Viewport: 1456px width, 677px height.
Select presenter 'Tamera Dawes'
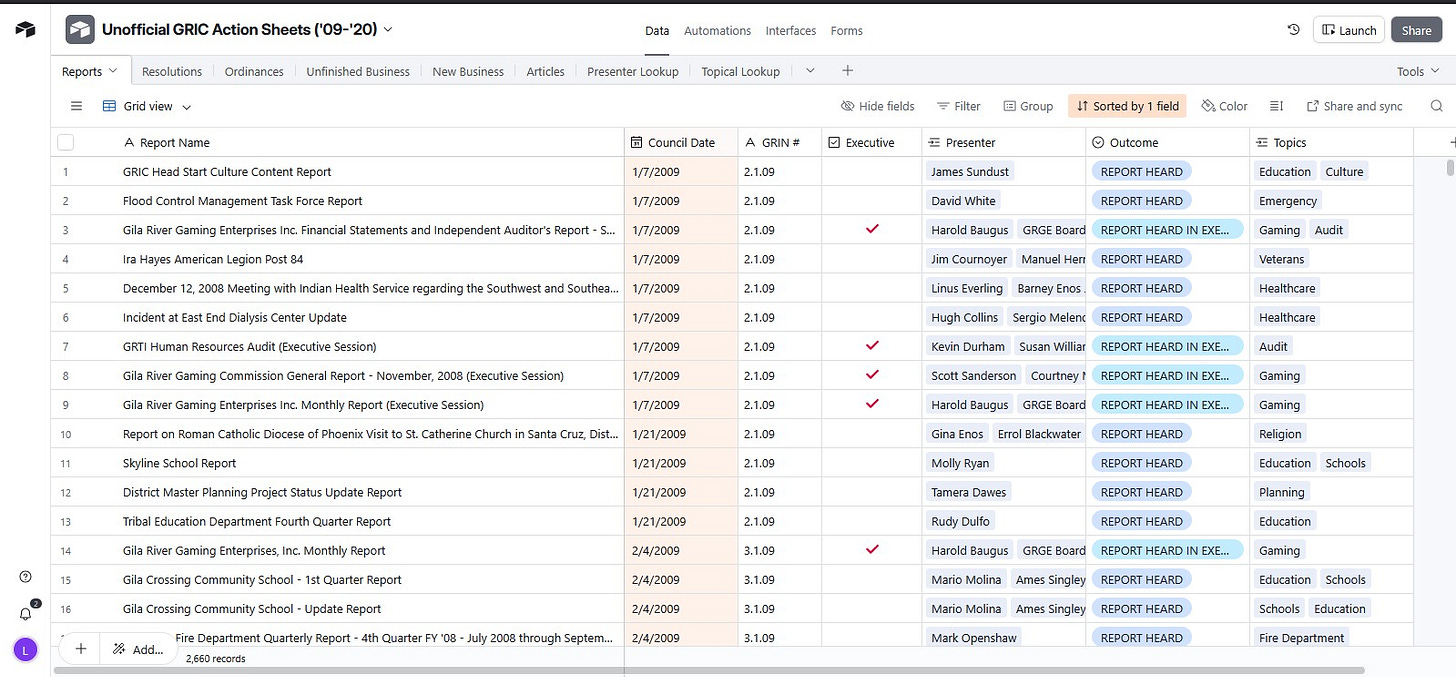pos(968,492)
